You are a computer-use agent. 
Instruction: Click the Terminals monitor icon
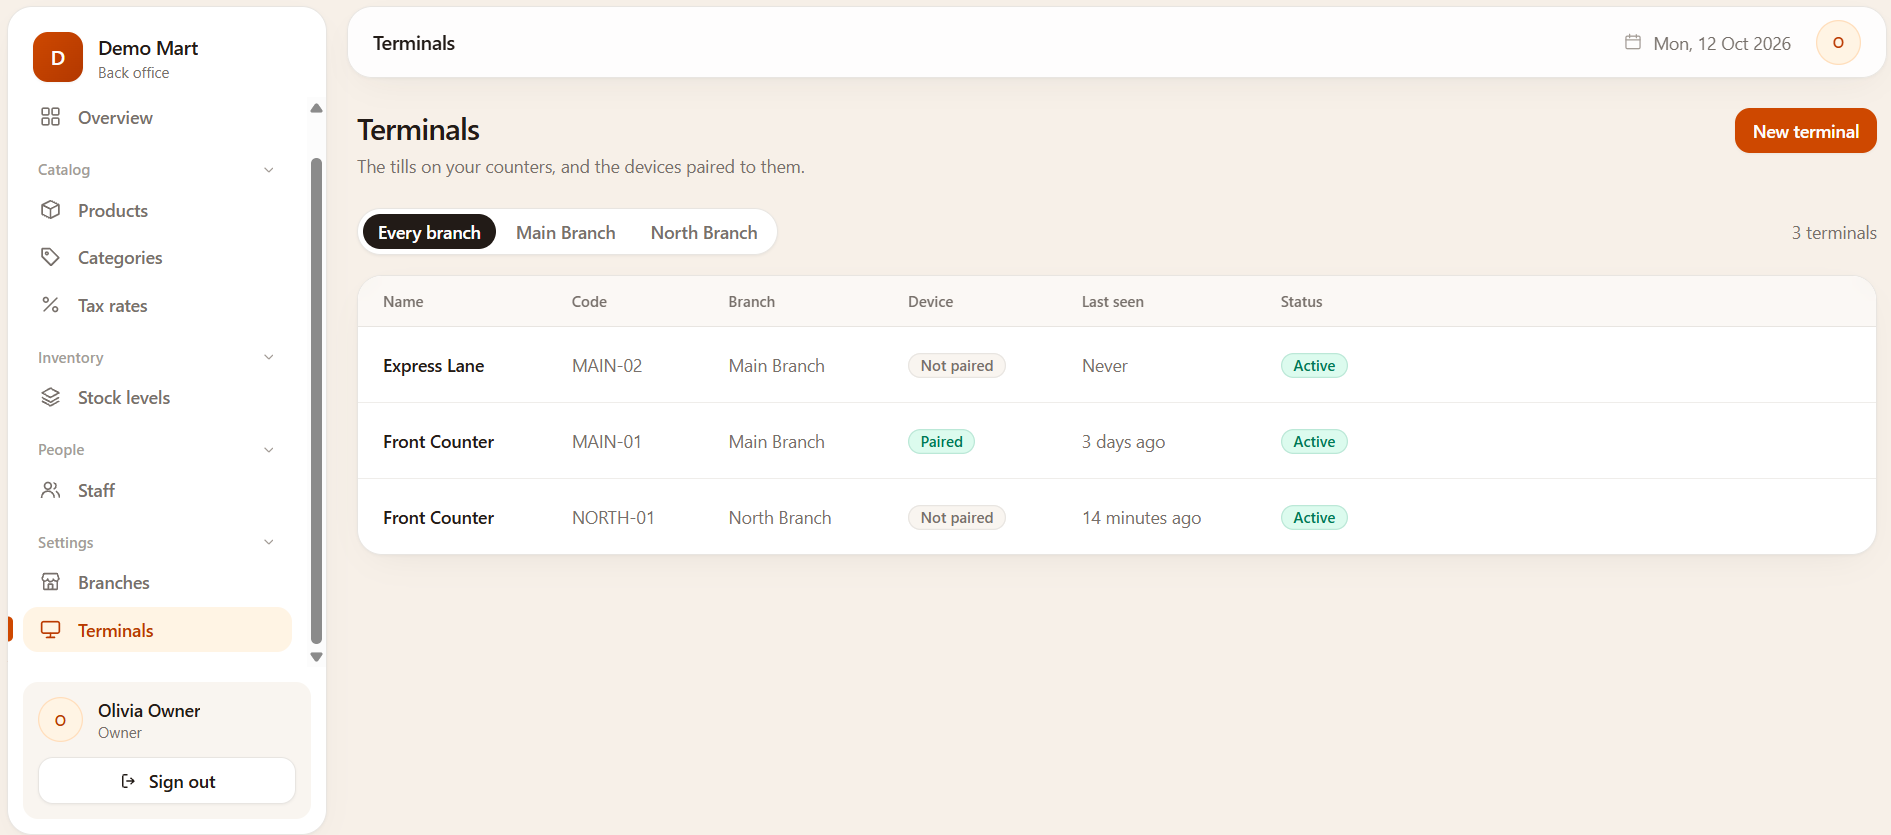click(x=50, y=630)
